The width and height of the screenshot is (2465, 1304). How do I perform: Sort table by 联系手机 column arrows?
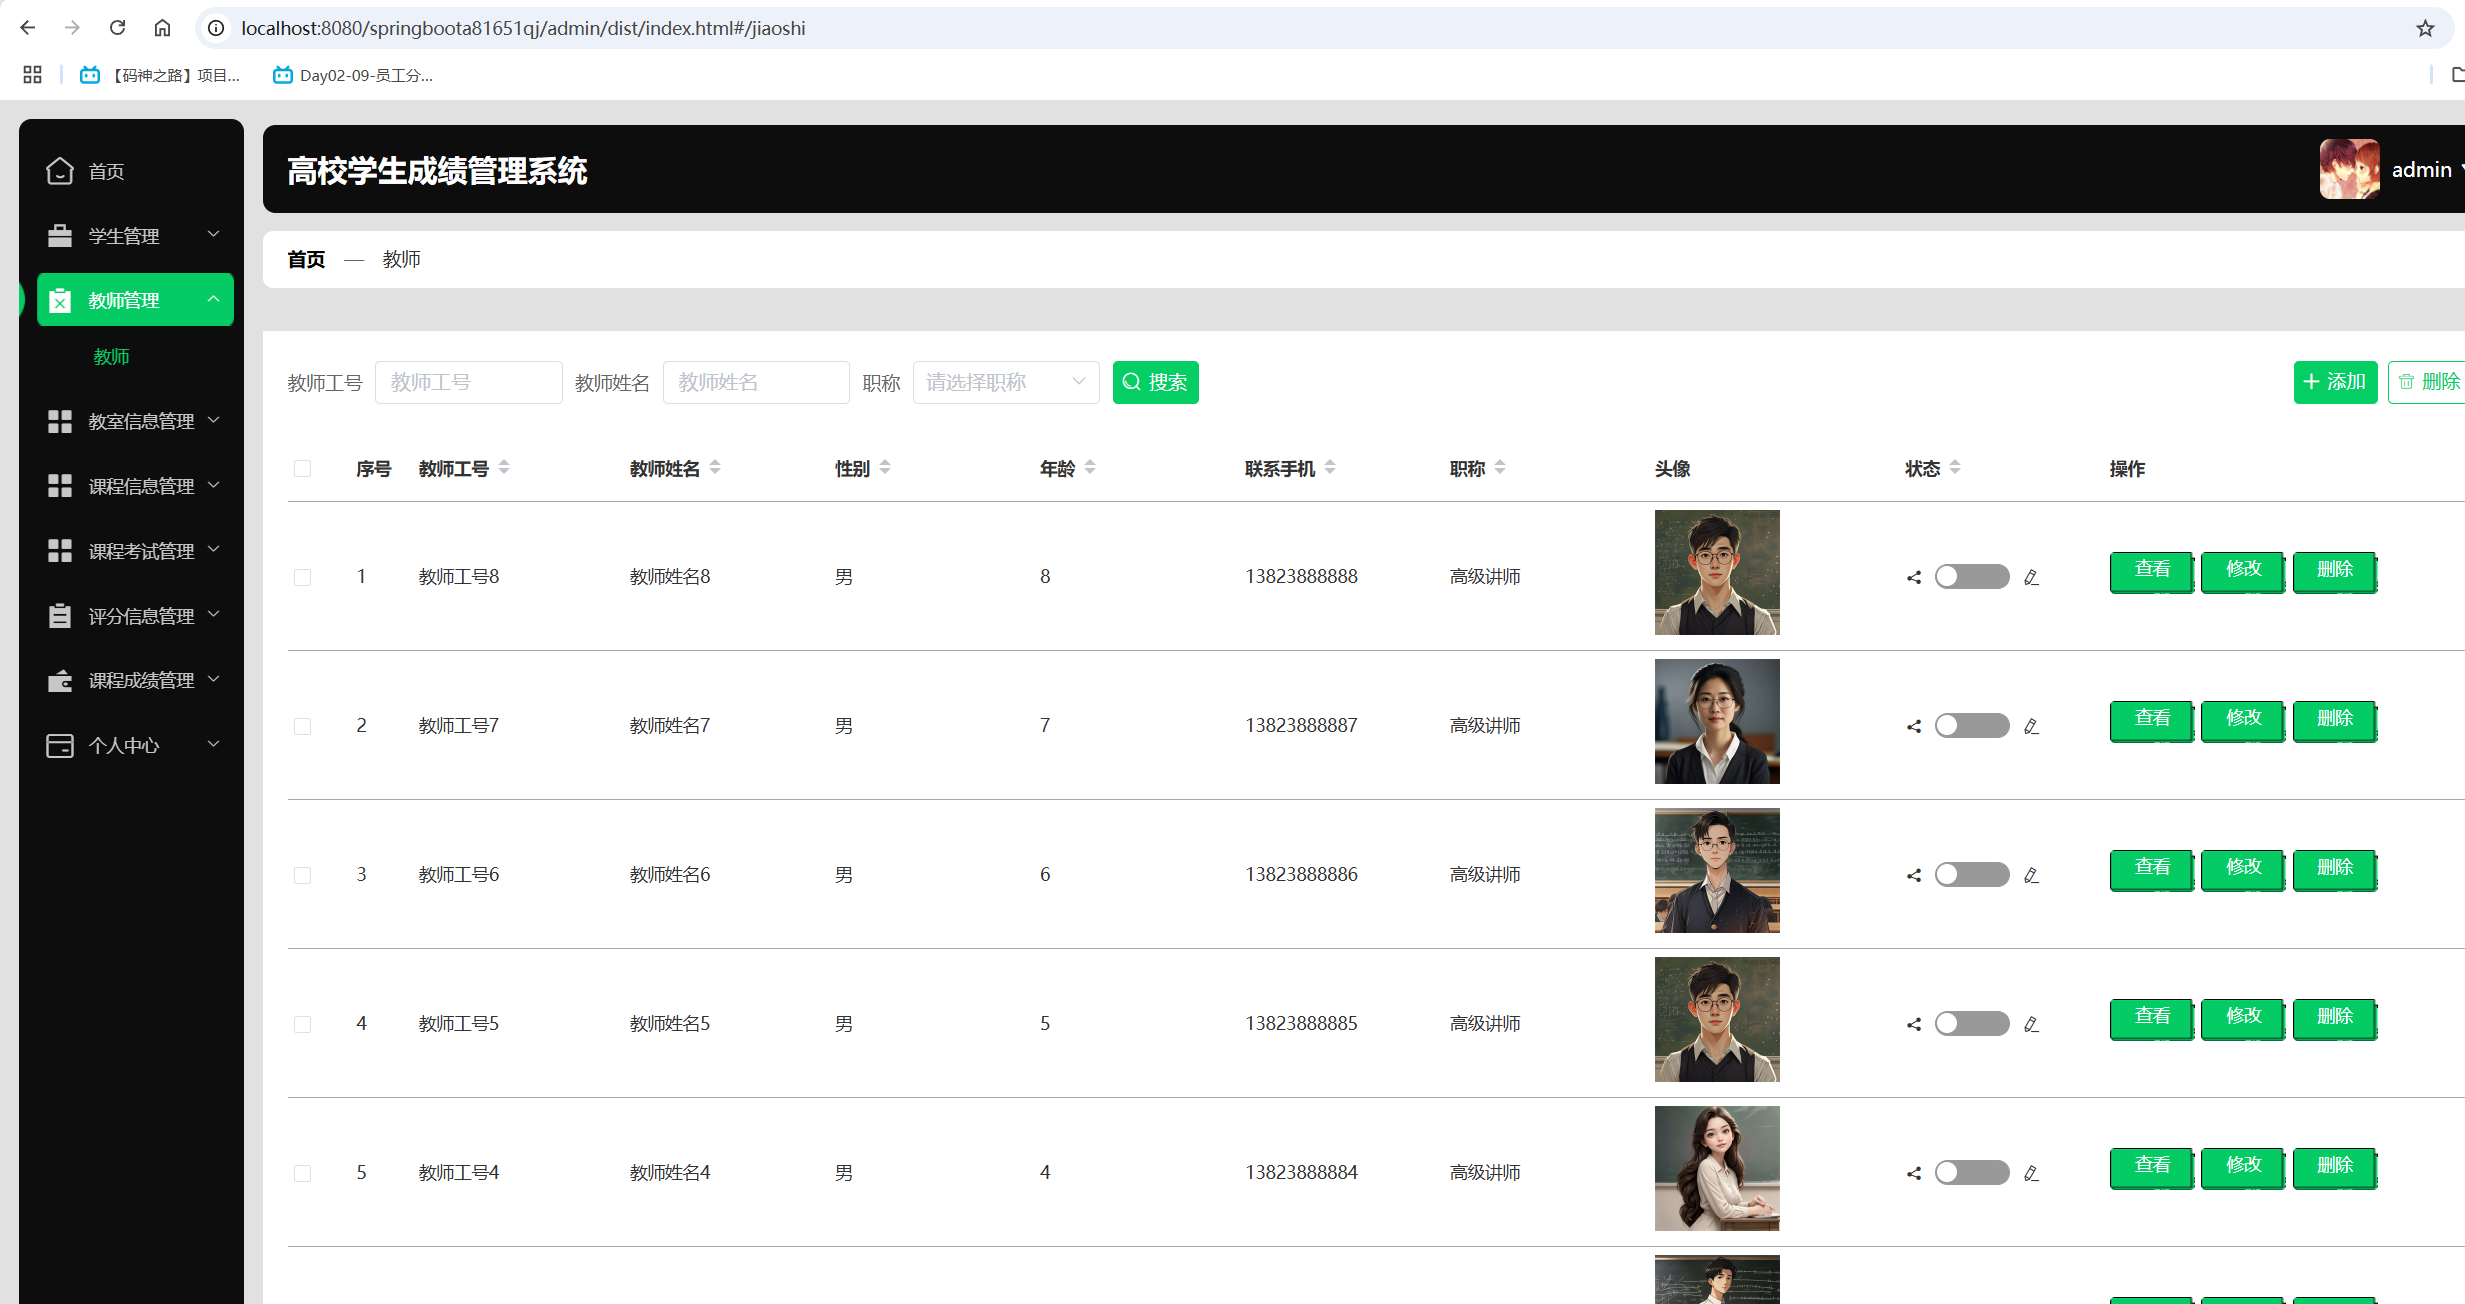(1330, 467)
